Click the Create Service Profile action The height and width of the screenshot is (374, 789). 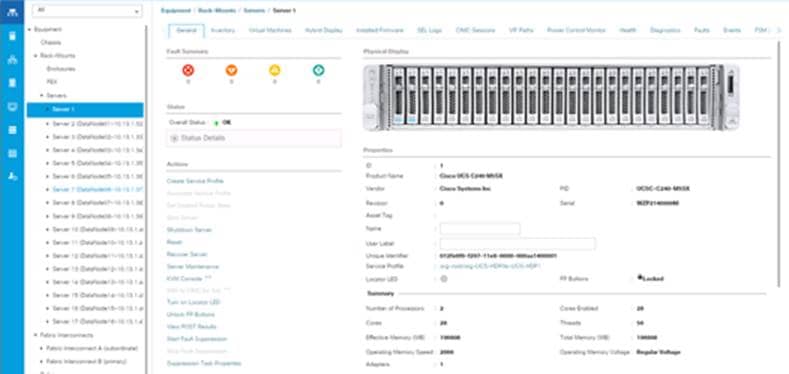[195, 181]
